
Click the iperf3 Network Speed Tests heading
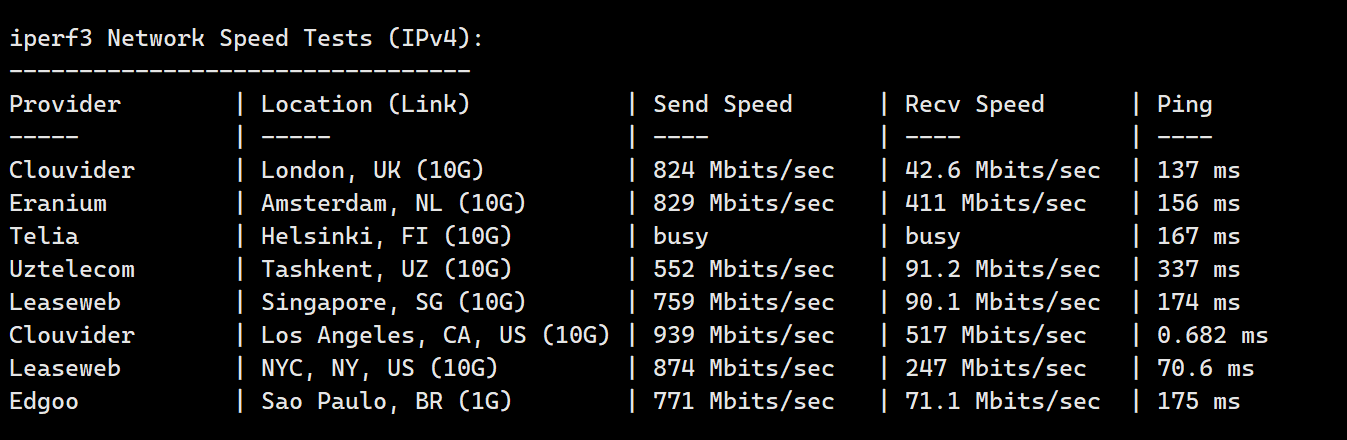[x=247, y=39]
